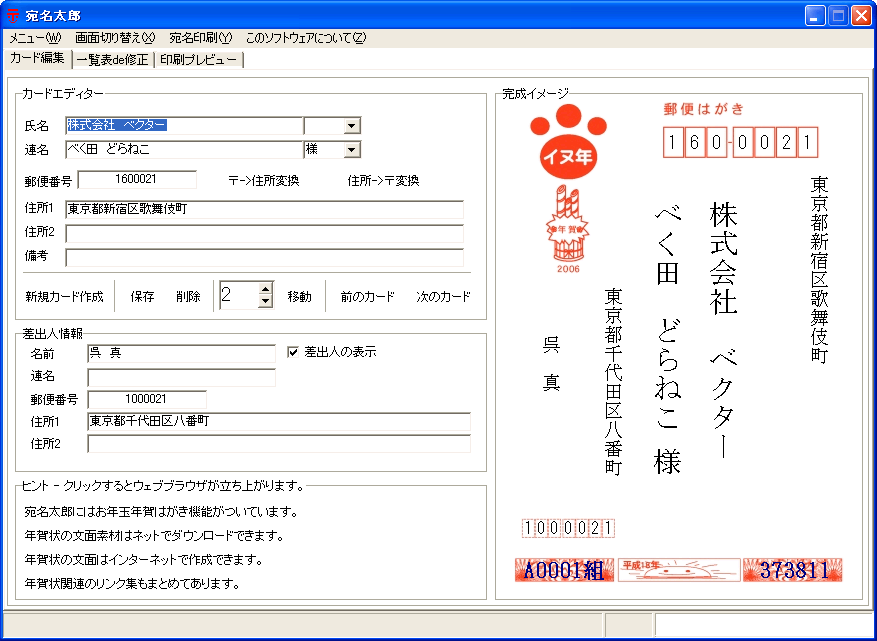
Task: Open hint link about 年賀状関連のリンク集
Action: (132, 584)
